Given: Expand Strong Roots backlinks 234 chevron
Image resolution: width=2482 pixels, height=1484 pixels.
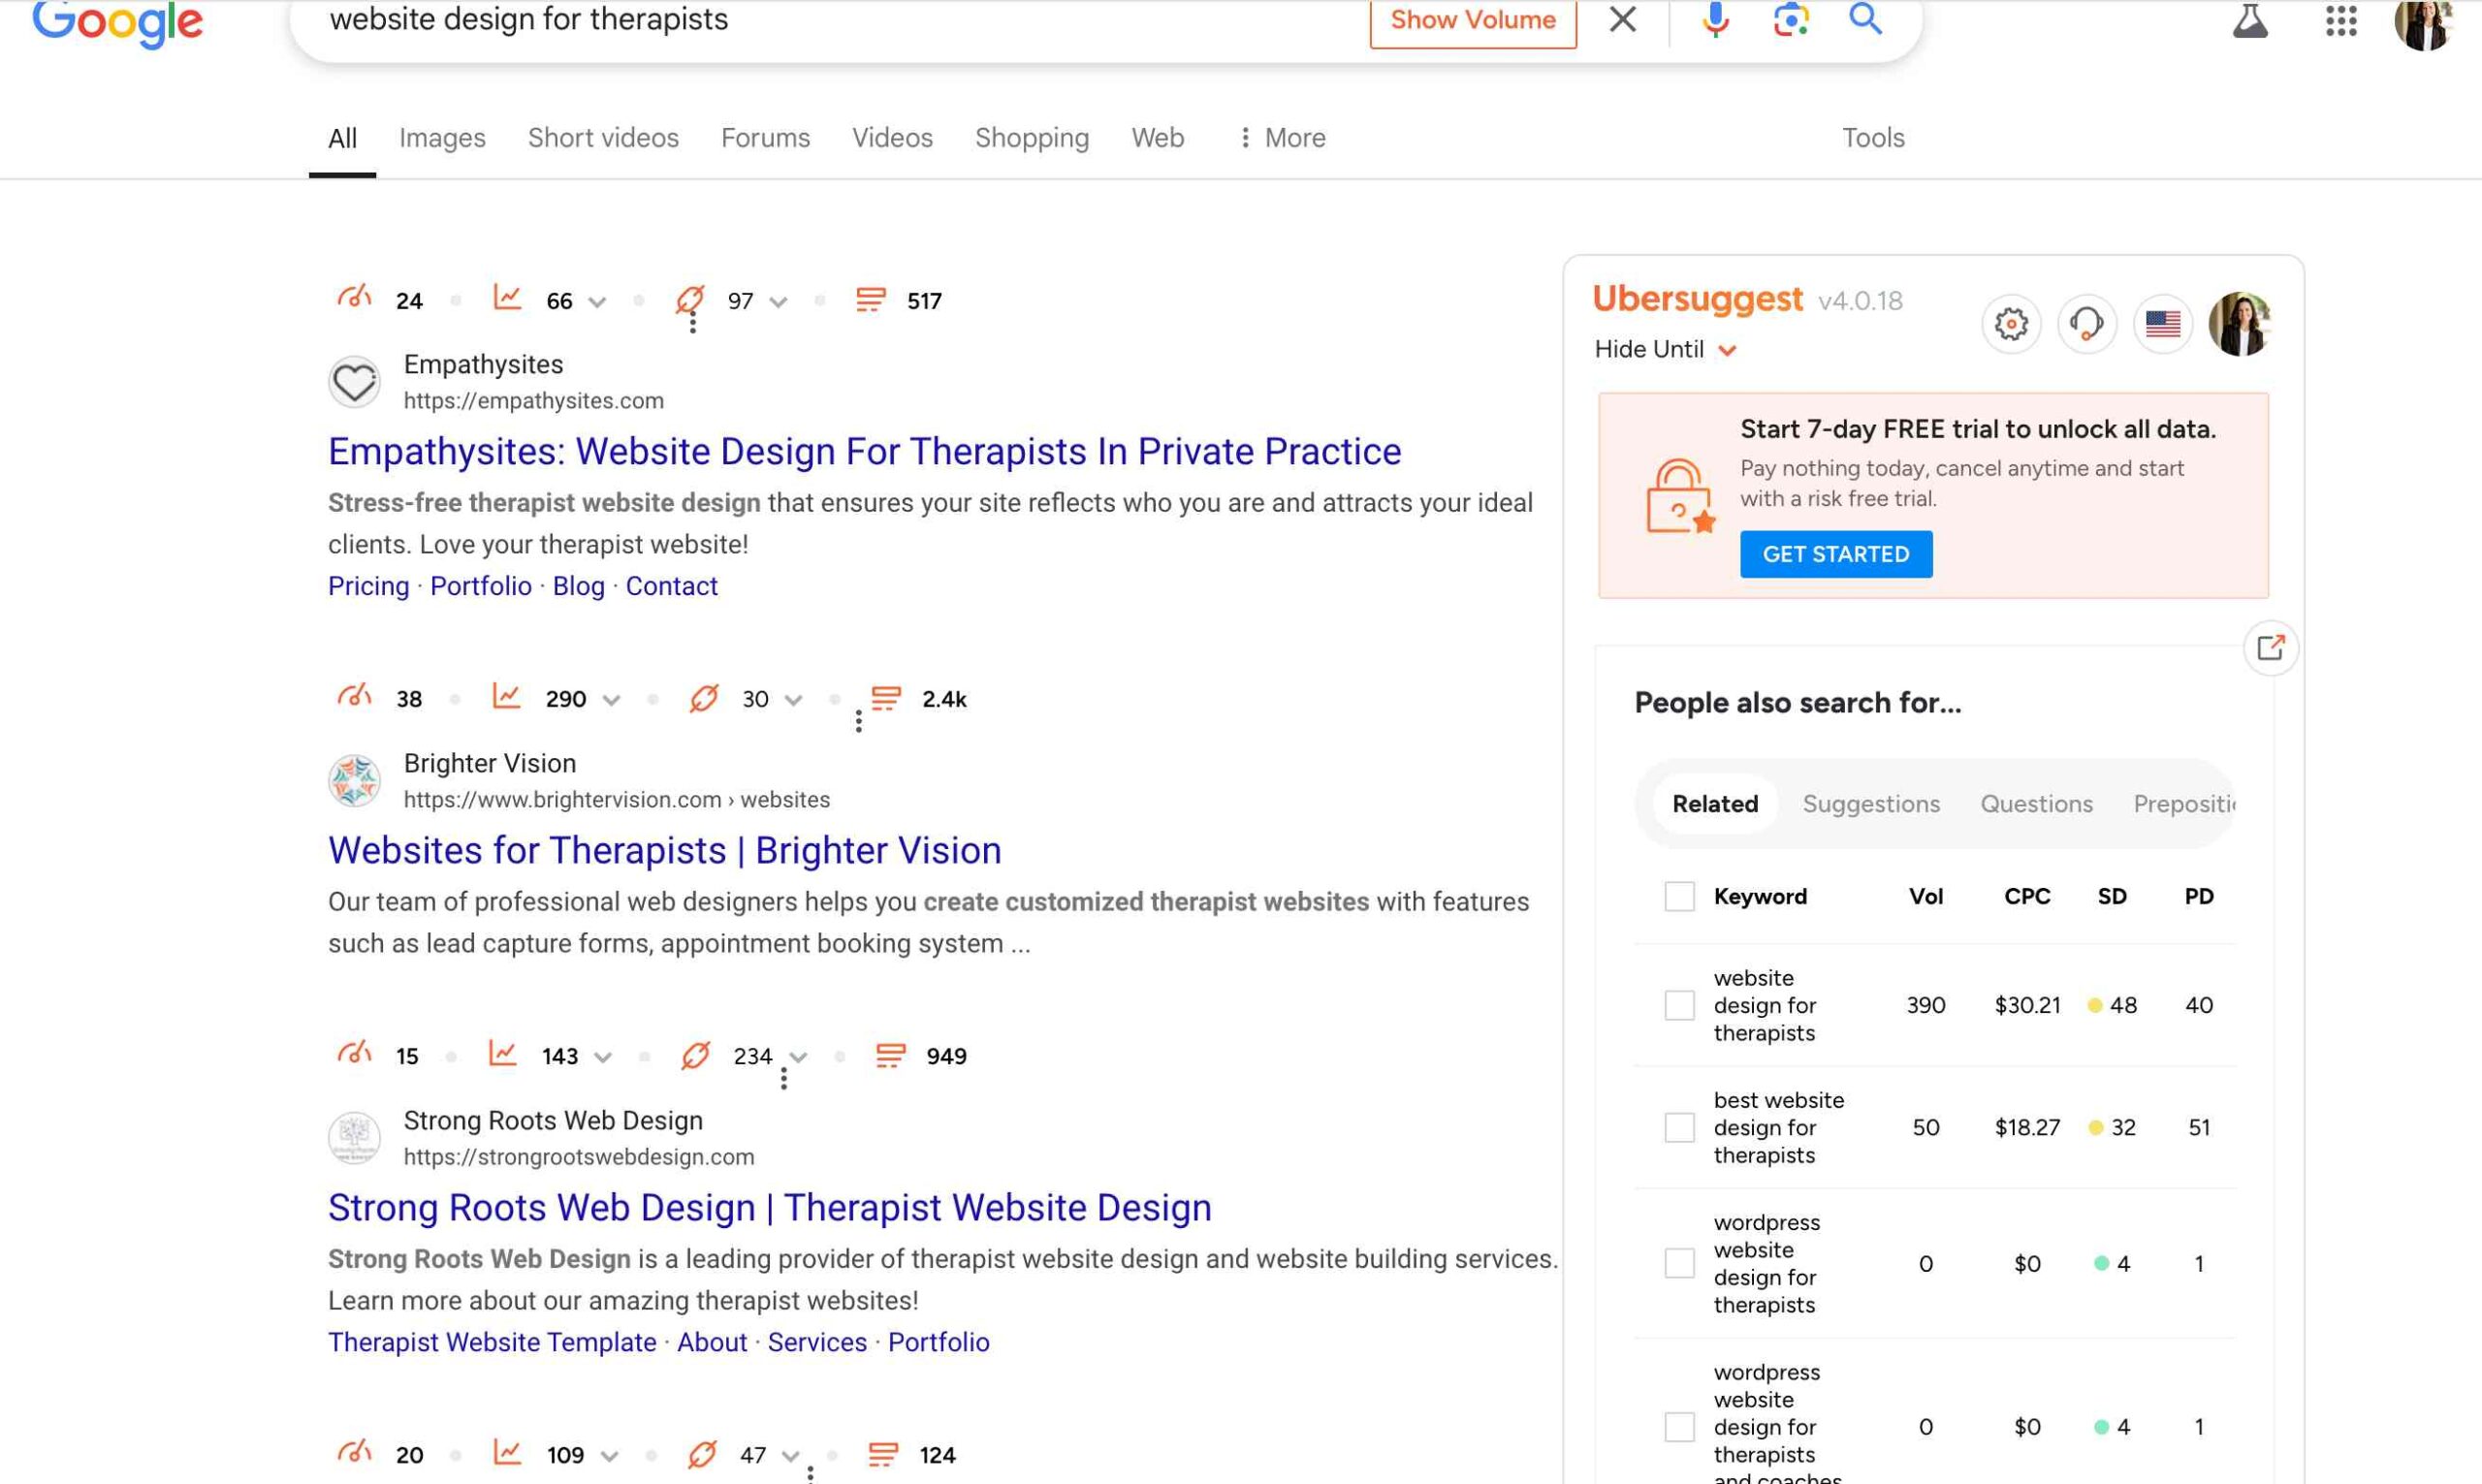Looking at the screenshot, I should pos(798,1057).
